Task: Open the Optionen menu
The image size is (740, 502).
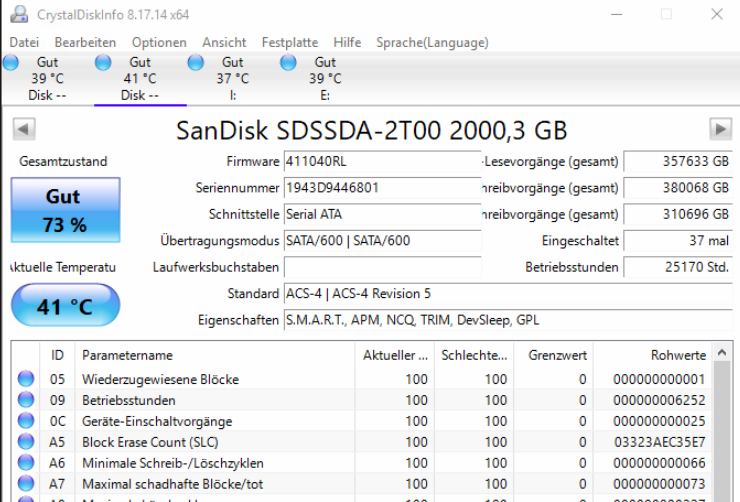Action: 159,42
